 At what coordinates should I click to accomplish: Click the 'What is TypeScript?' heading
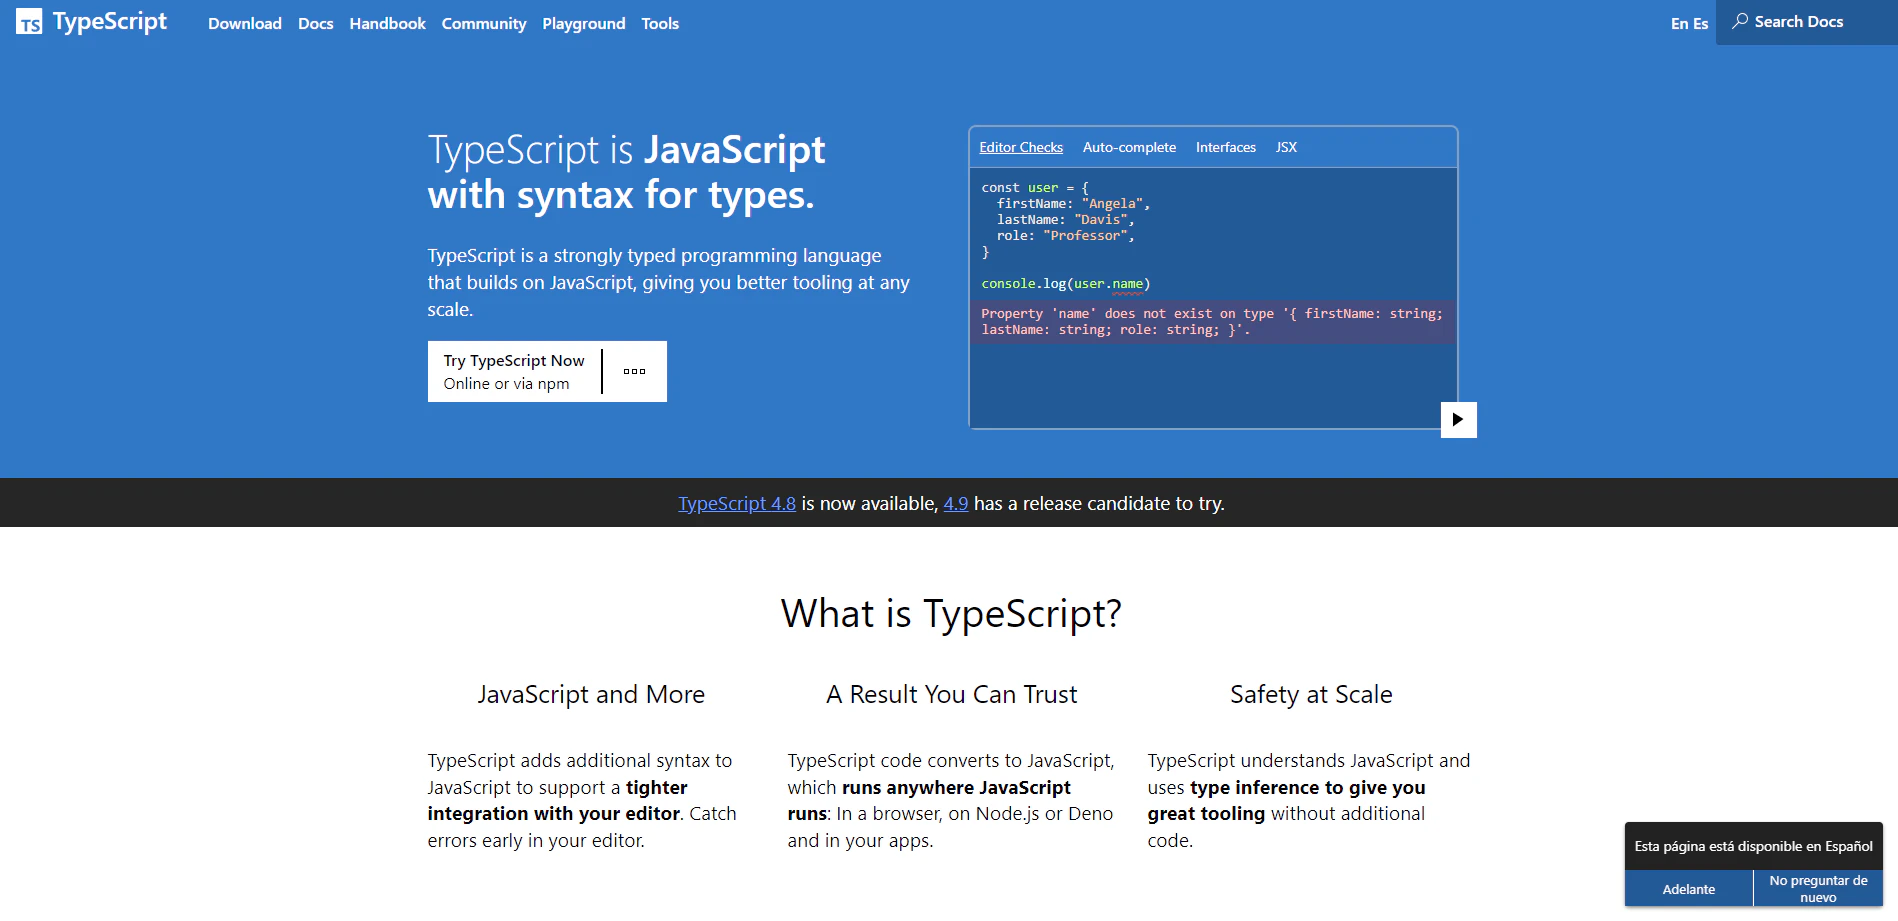(951, 613)
